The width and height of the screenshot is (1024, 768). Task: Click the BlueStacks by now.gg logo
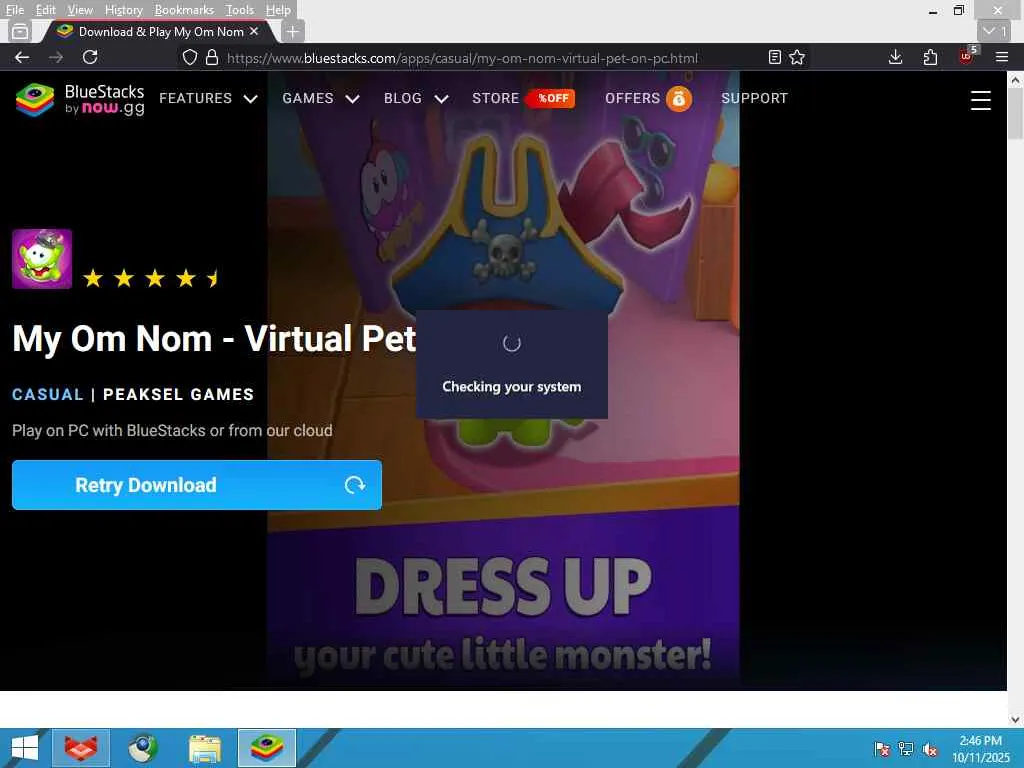point(80,100)
